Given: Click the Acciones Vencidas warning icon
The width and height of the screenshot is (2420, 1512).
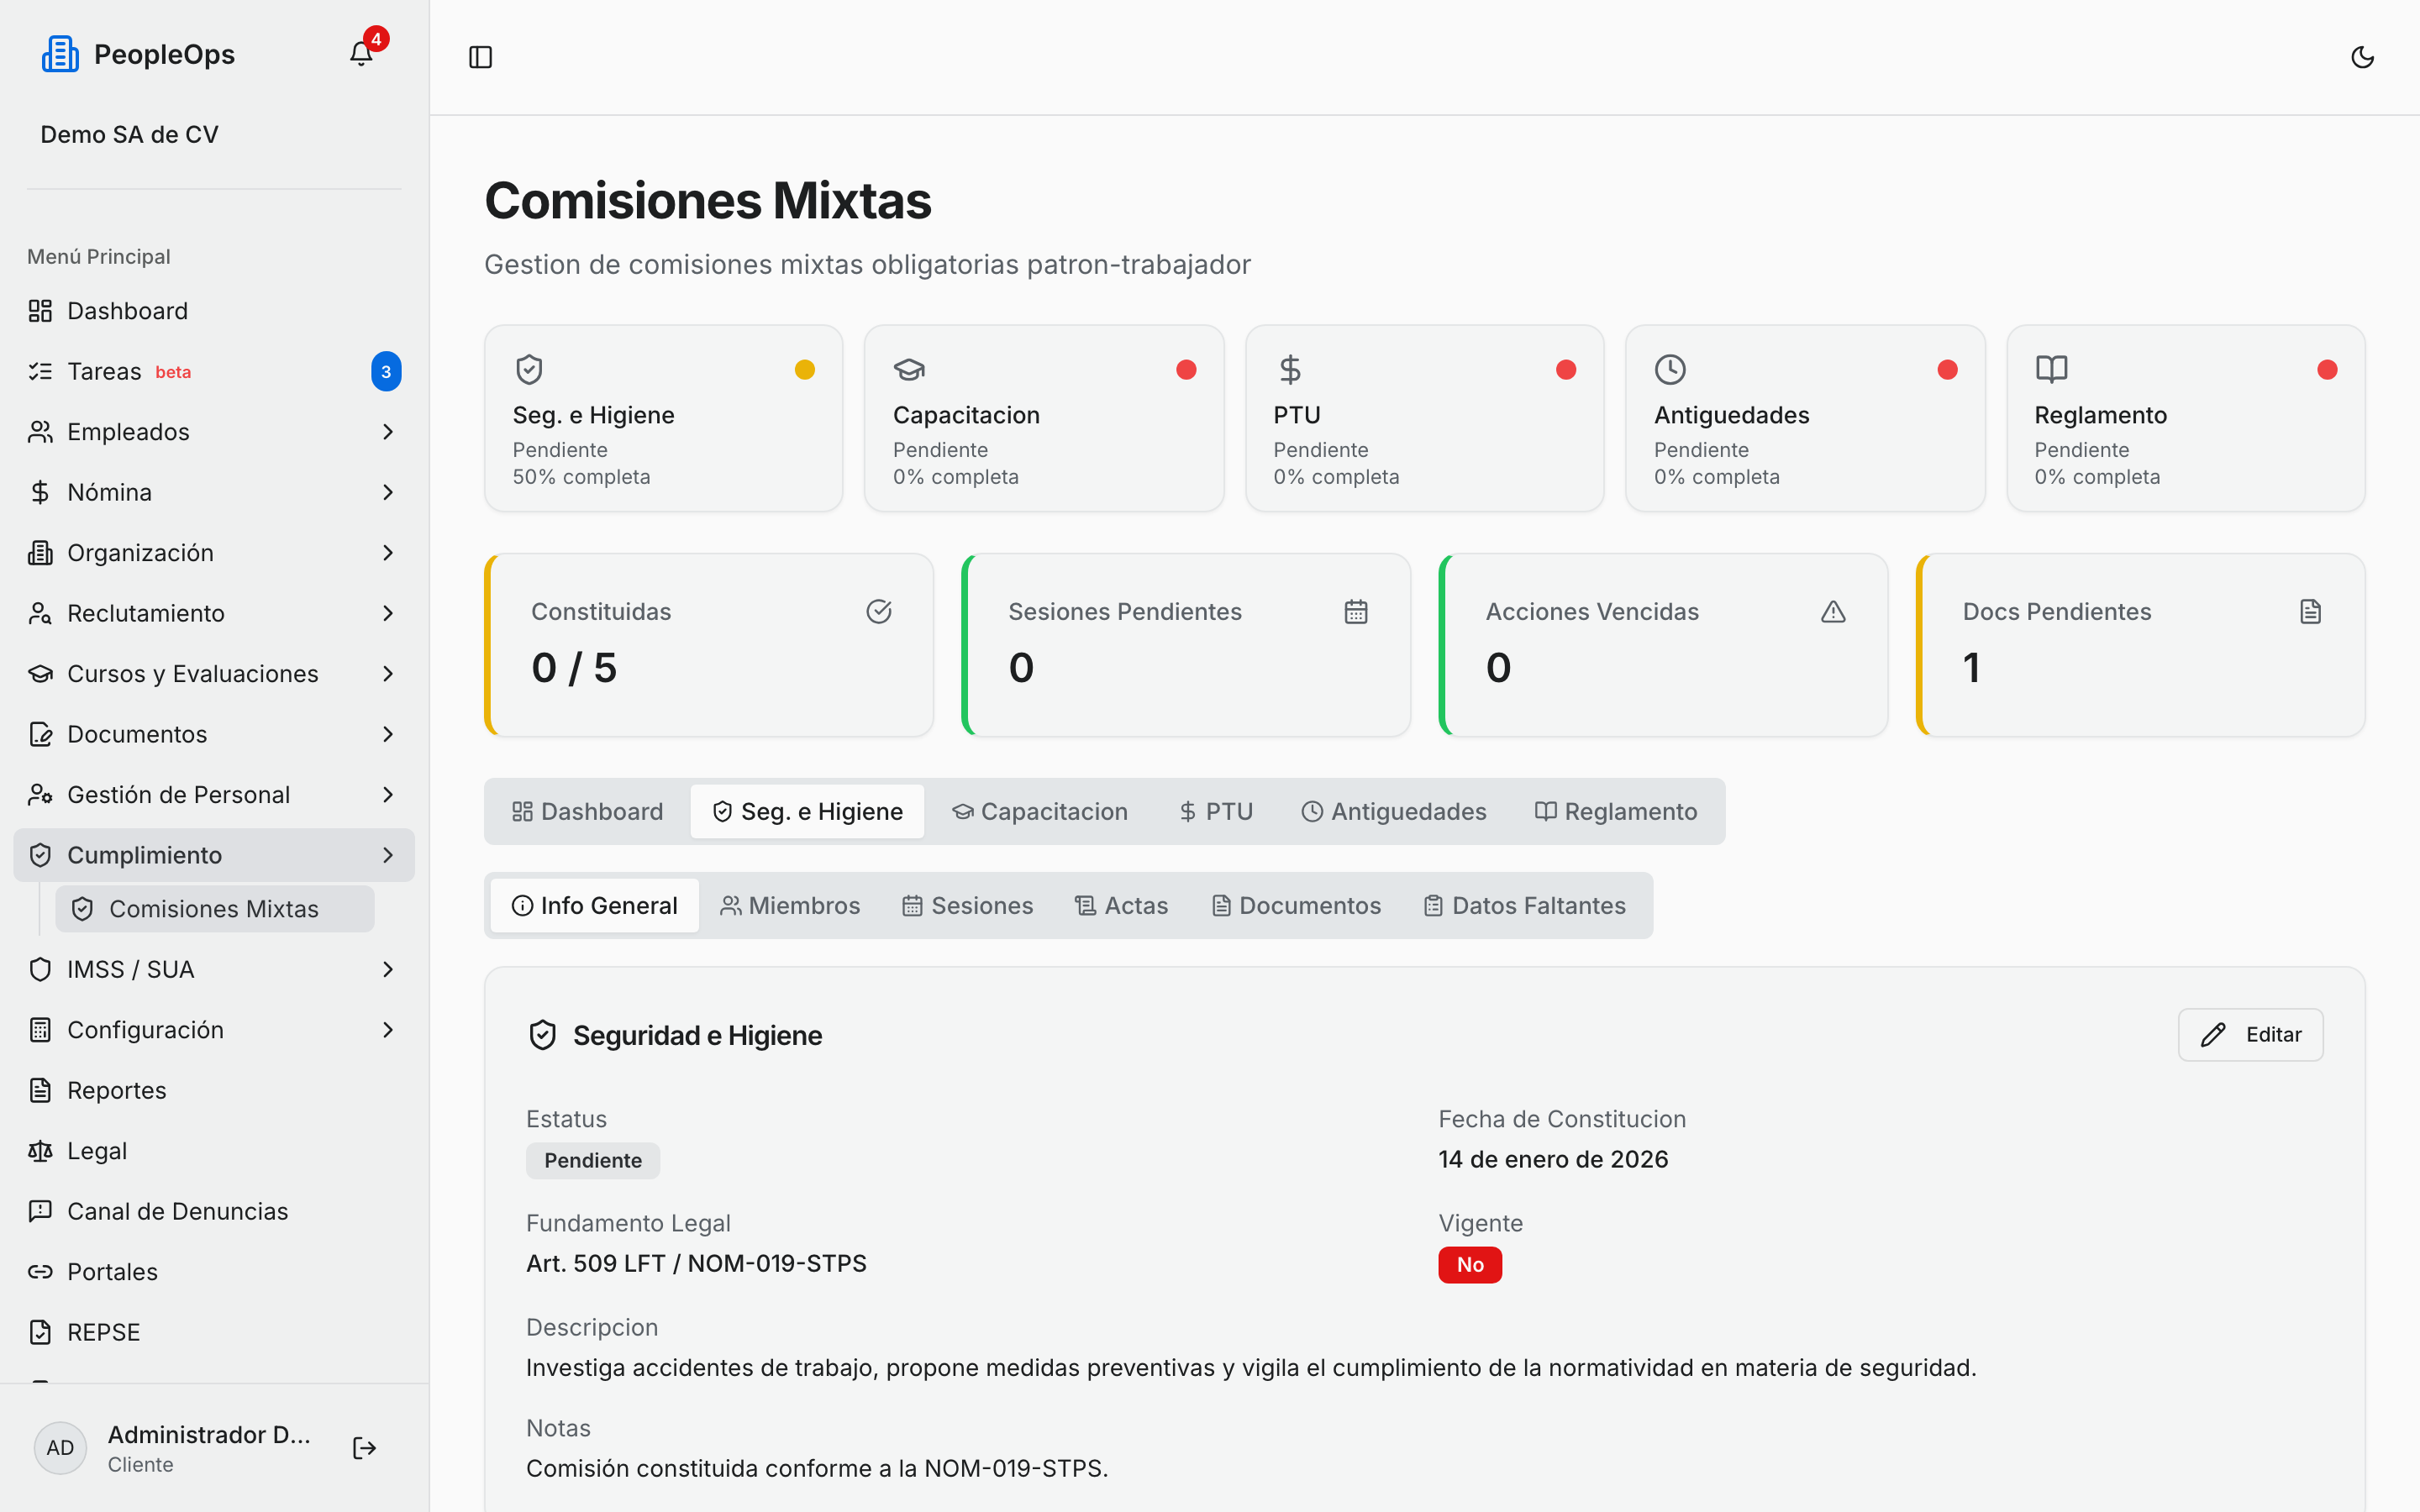Looking at the screenshot, I should tap(1833, 611).
